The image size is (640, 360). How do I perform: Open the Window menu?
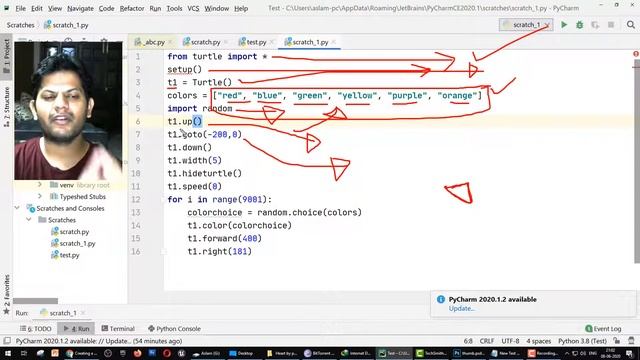[216, 8]
